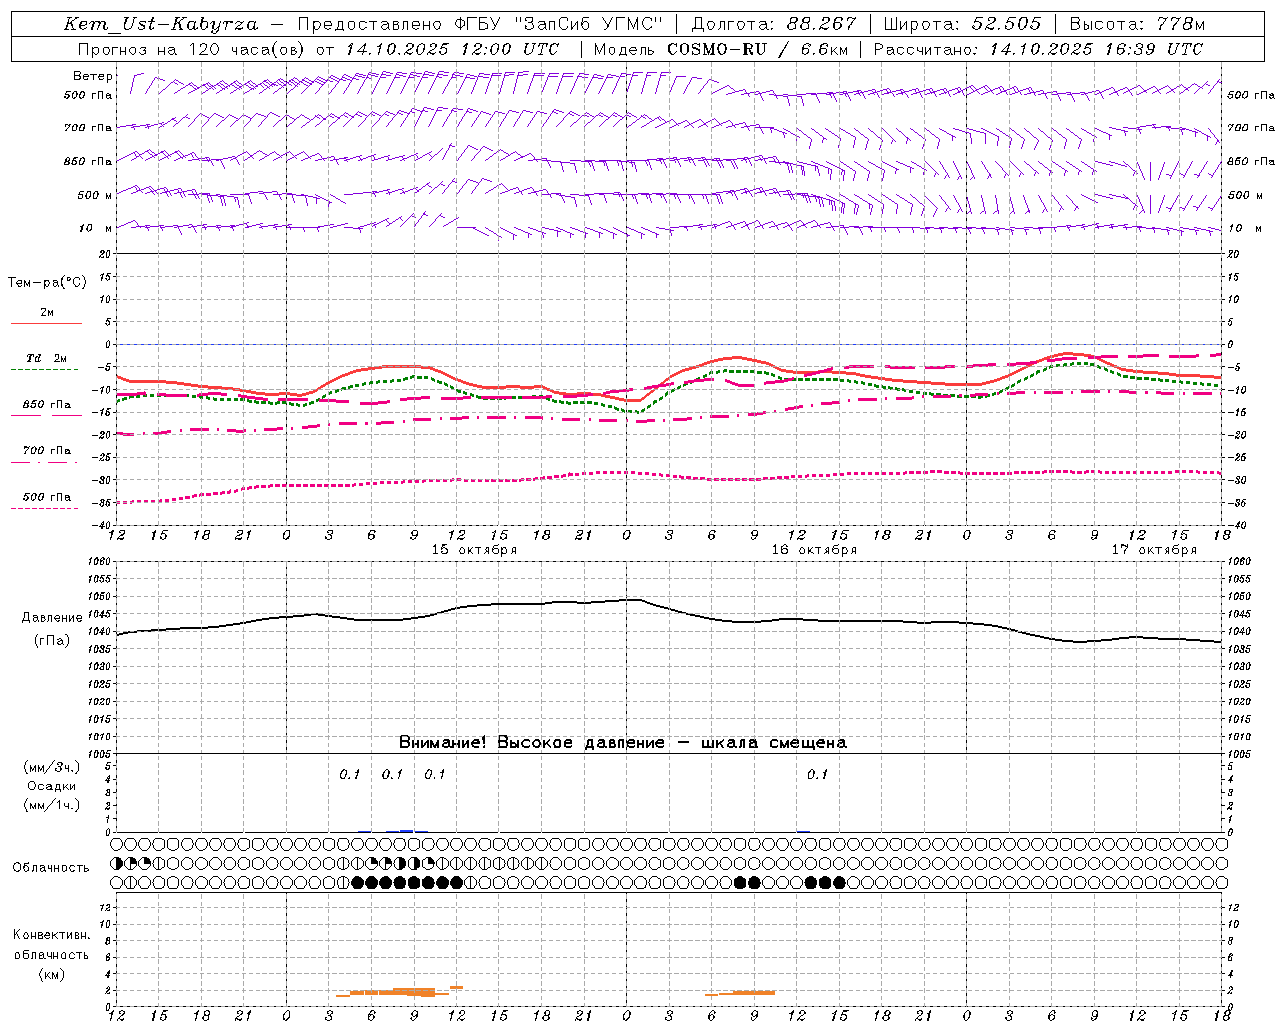Click the 15 октября date label

pyautogui.click(x=474, y=550)
